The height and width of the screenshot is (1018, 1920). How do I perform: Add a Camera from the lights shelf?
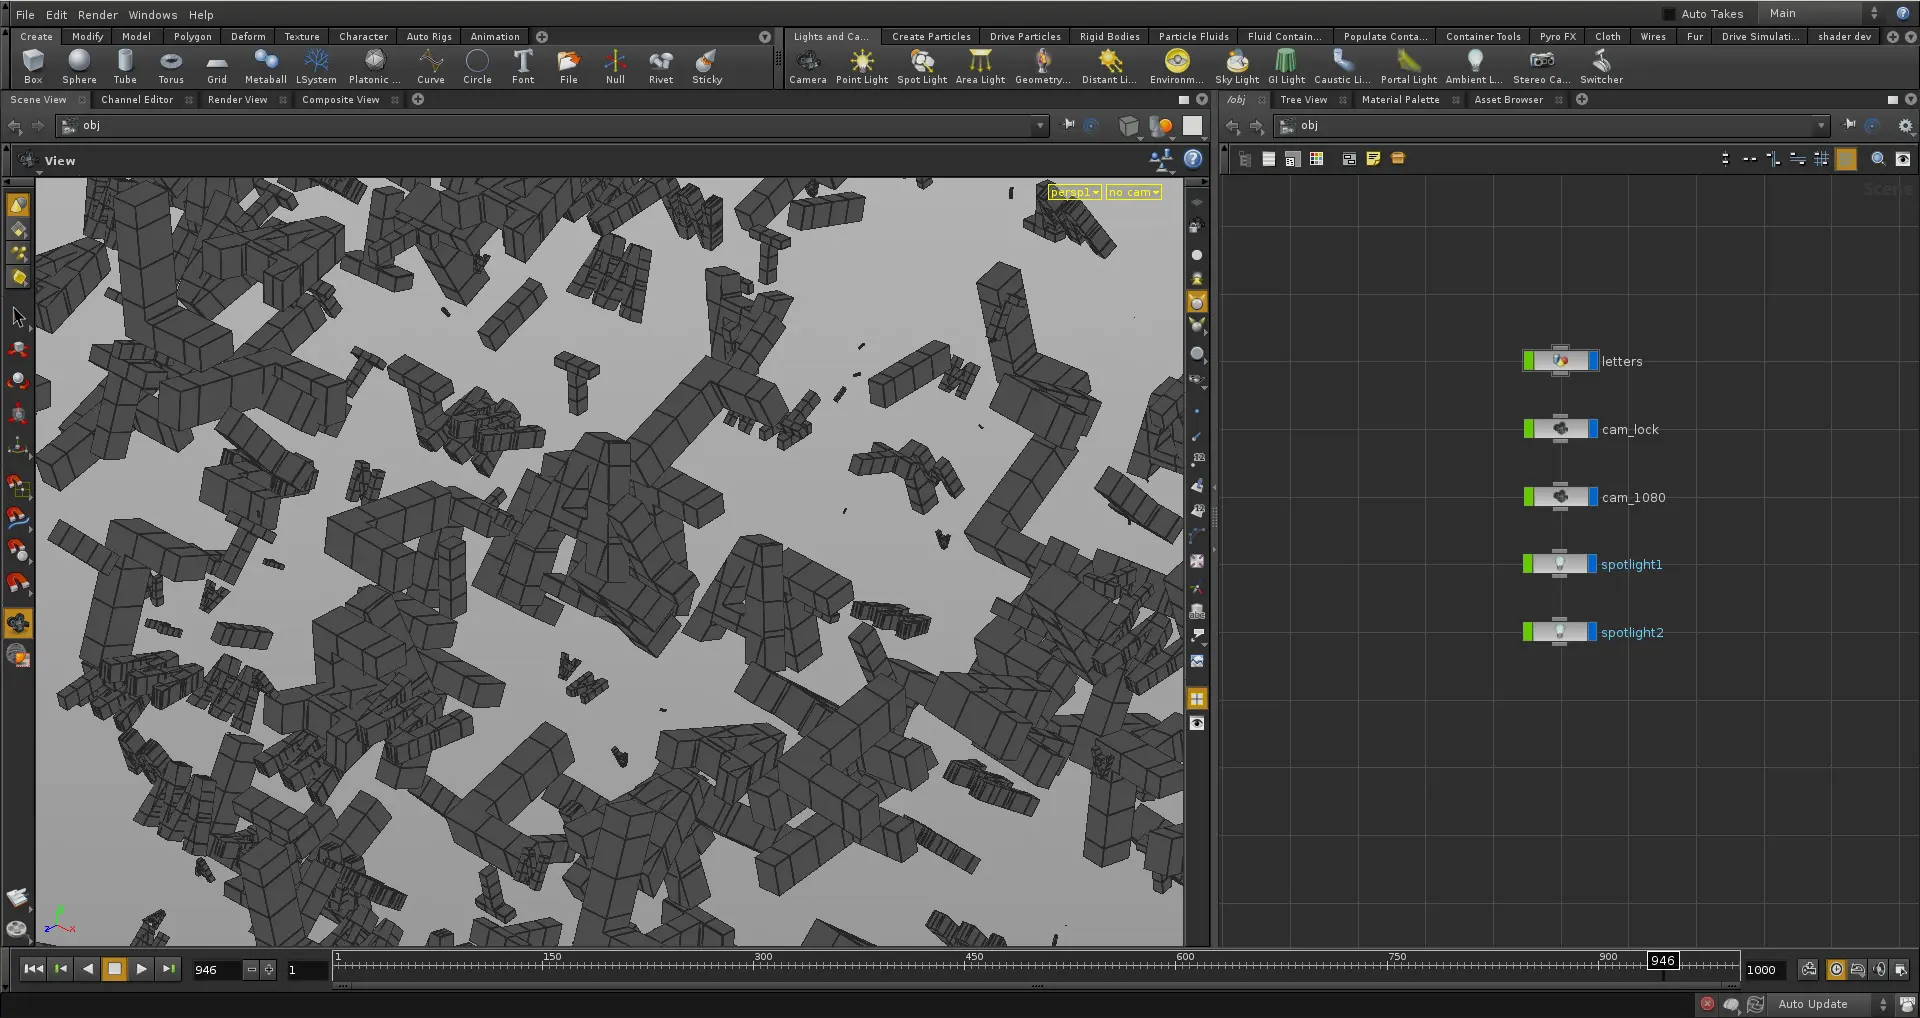coord(808,67)
